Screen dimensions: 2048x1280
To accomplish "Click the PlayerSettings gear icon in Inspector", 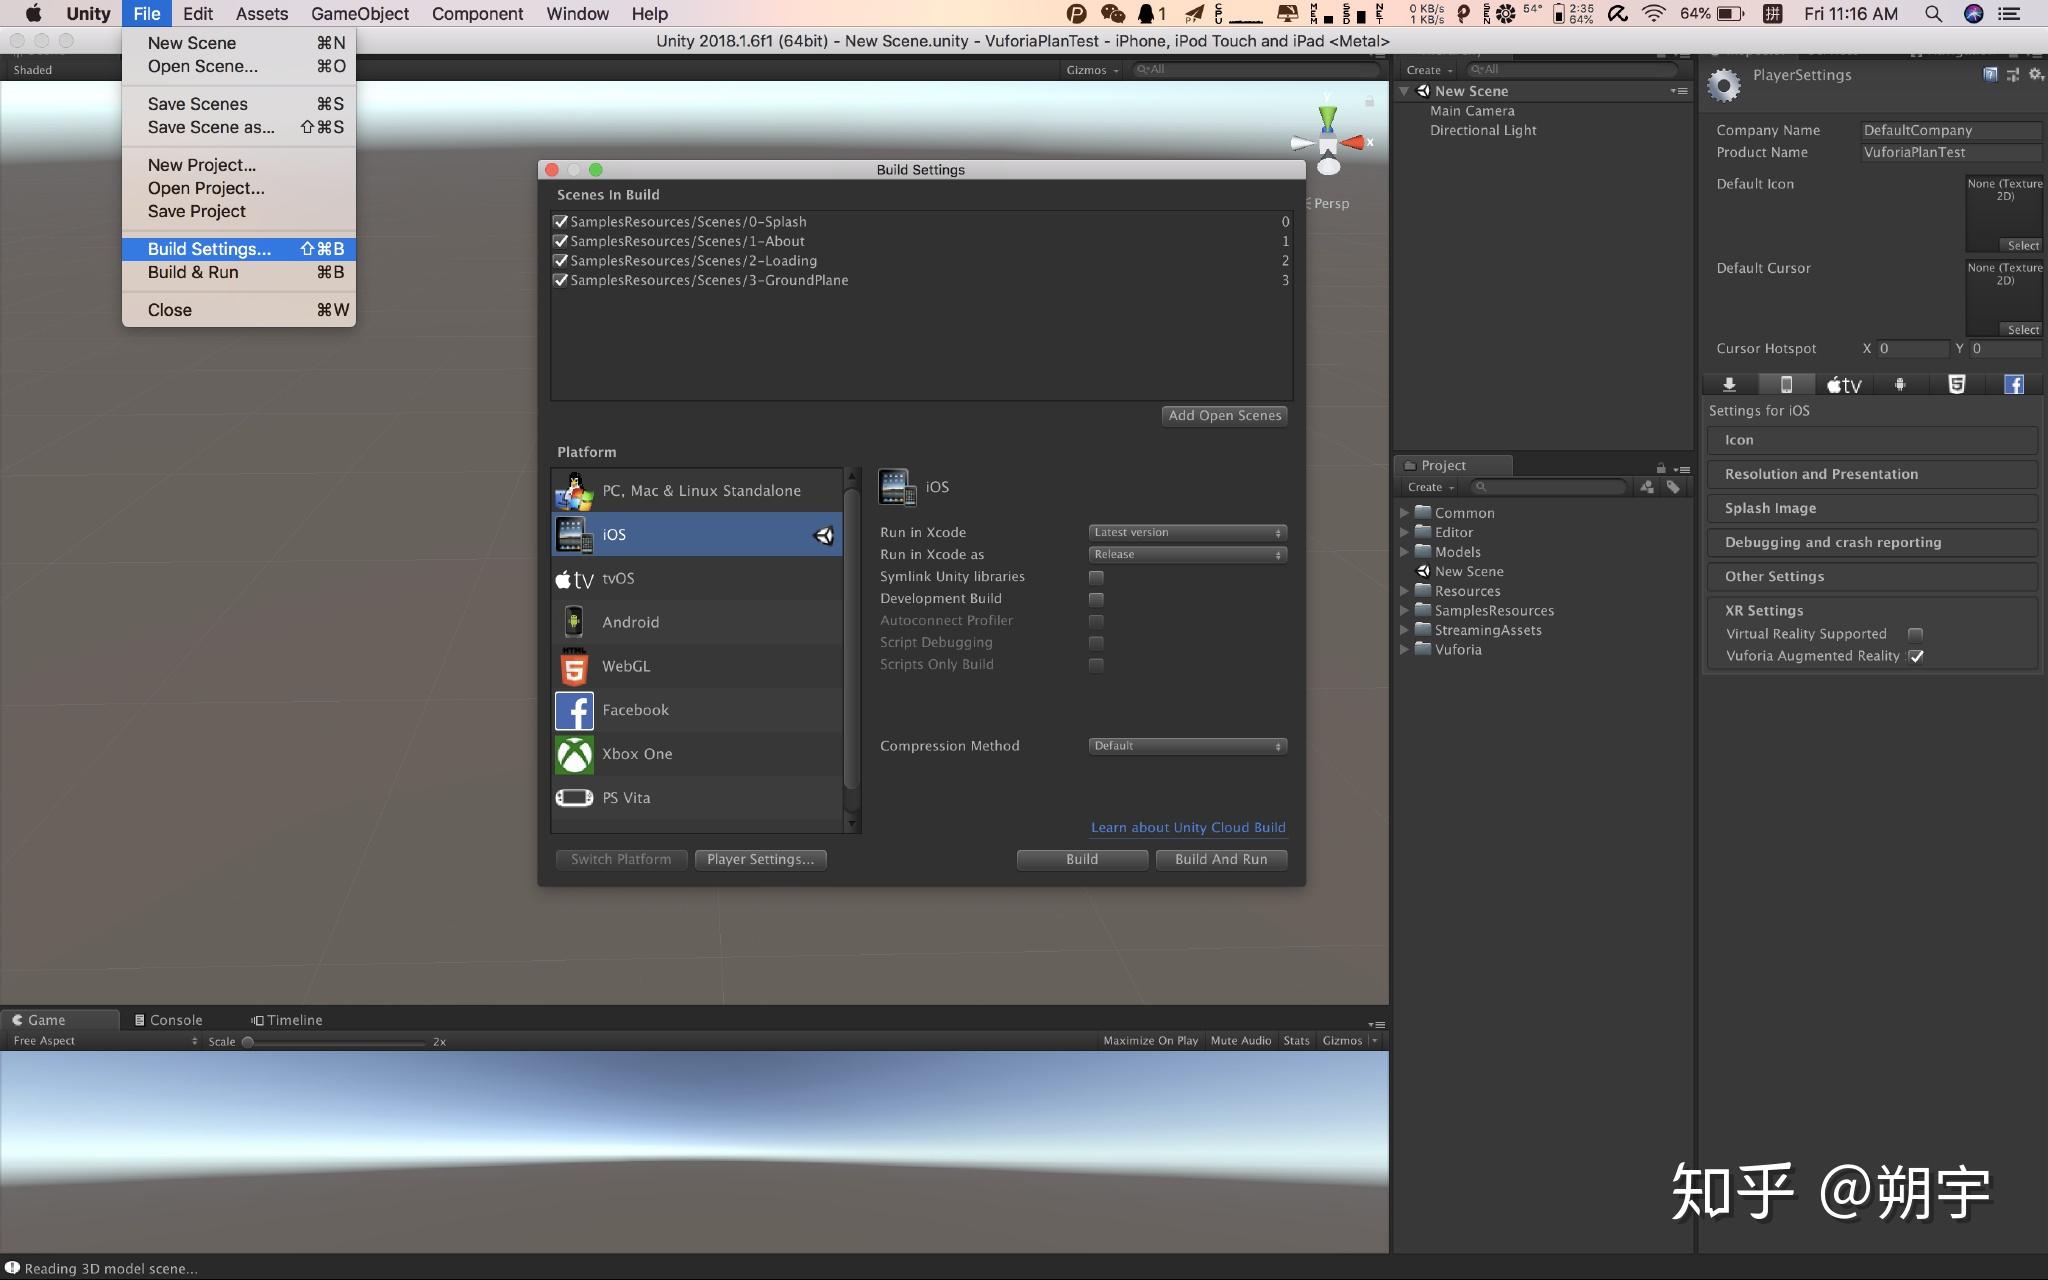I will [x=1723, y=86].
